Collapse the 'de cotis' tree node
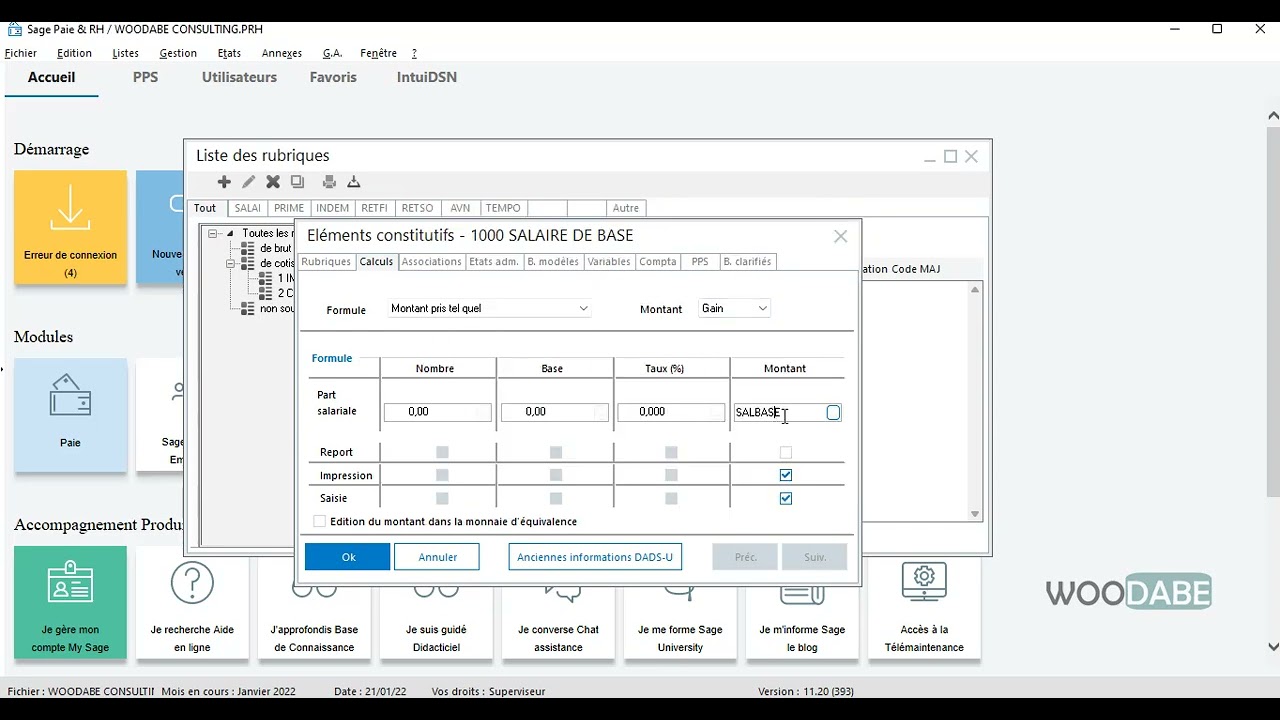The image size is (1280, 720). [230, 263]
